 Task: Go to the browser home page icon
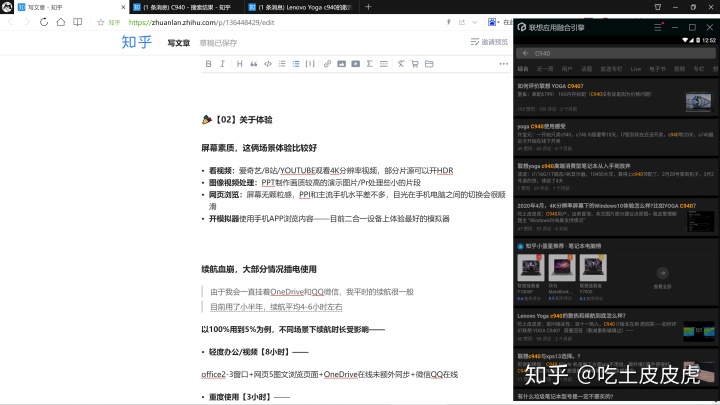pos(61,22)
